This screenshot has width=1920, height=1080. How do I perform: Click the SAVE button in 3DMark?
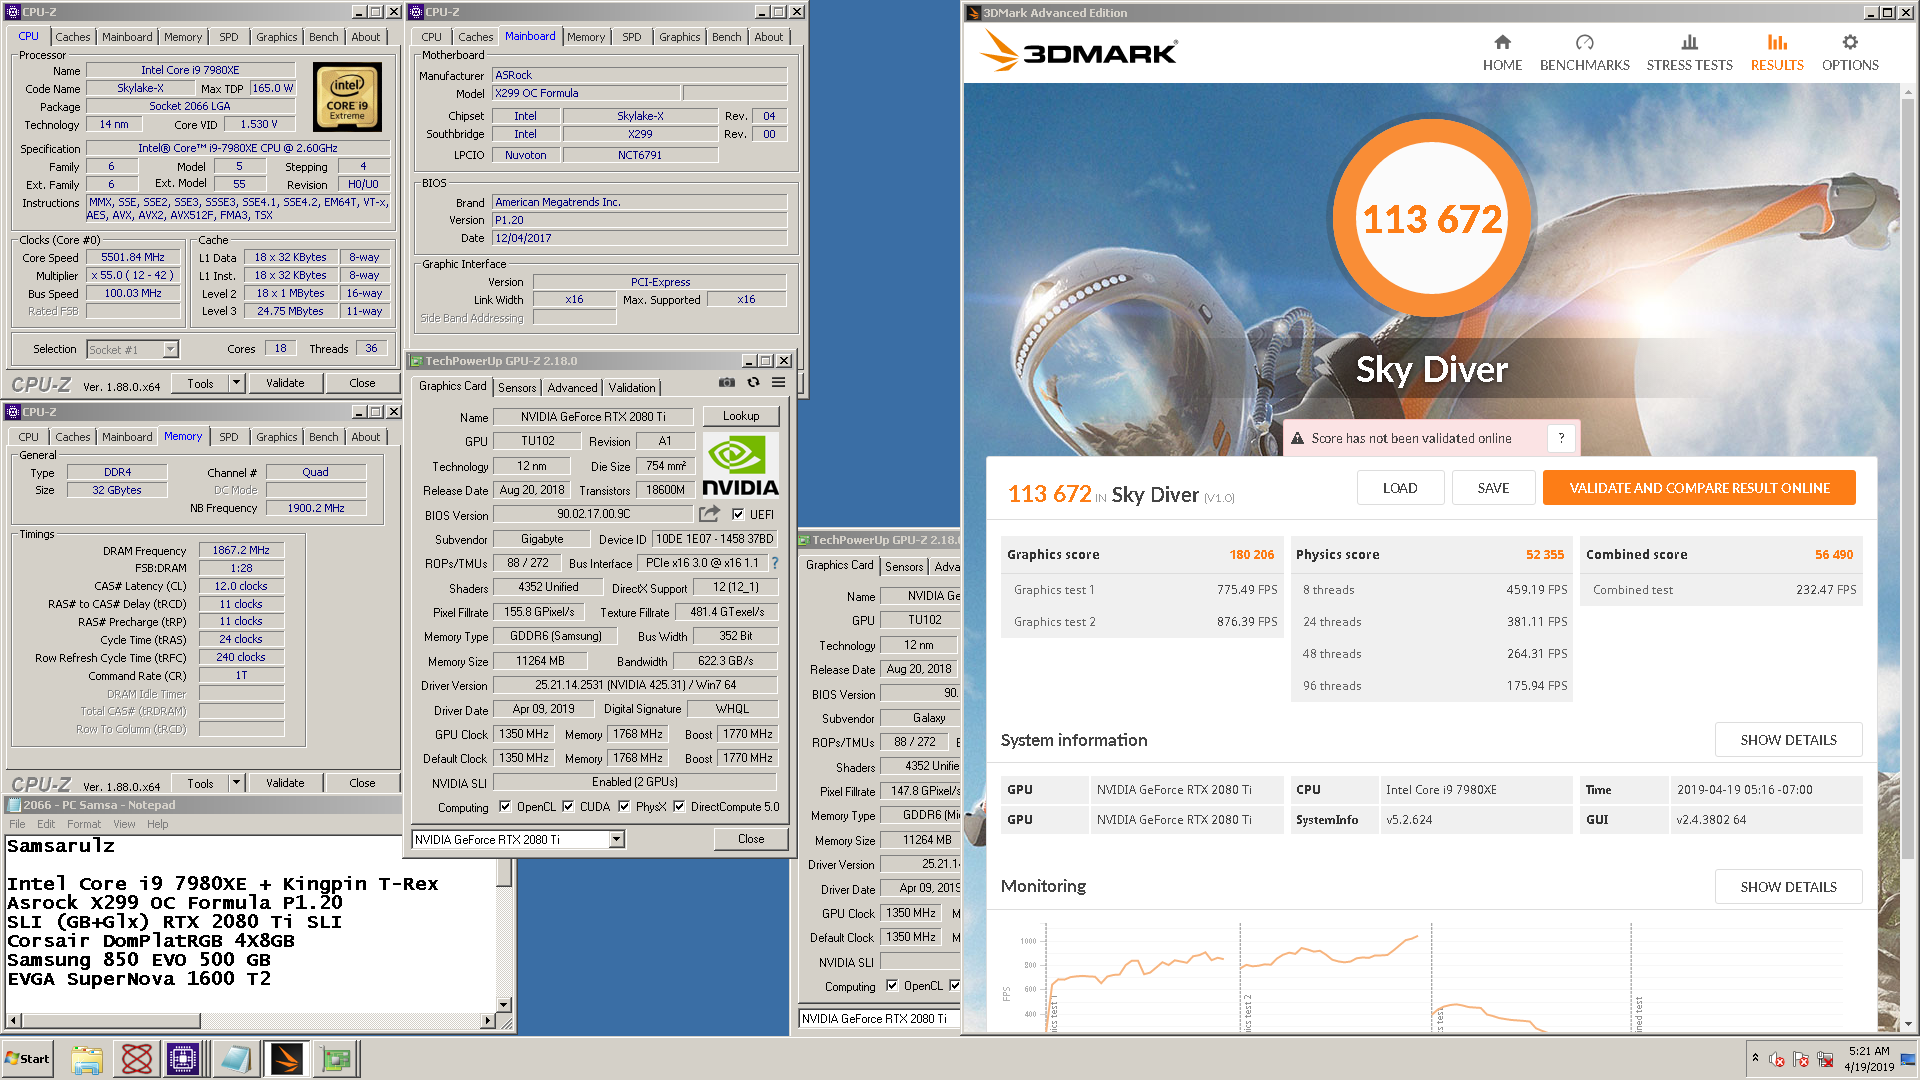1493,488
